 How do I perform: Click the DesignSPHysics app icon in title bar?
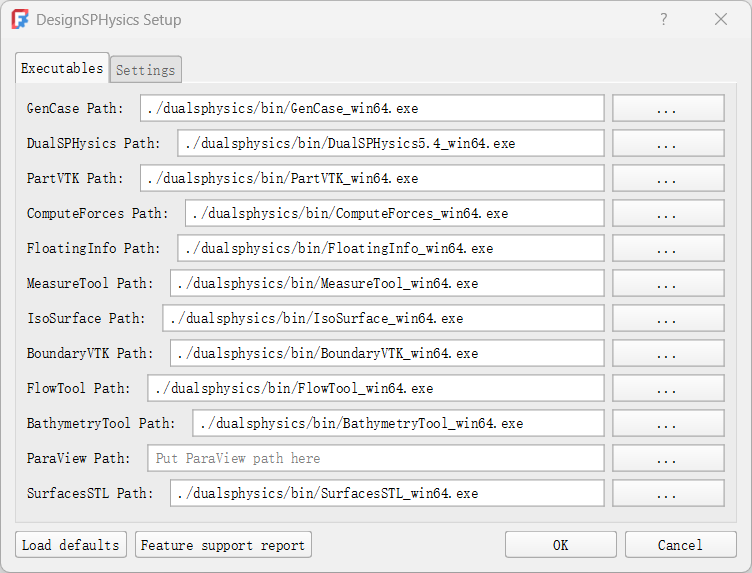point(20,19)
